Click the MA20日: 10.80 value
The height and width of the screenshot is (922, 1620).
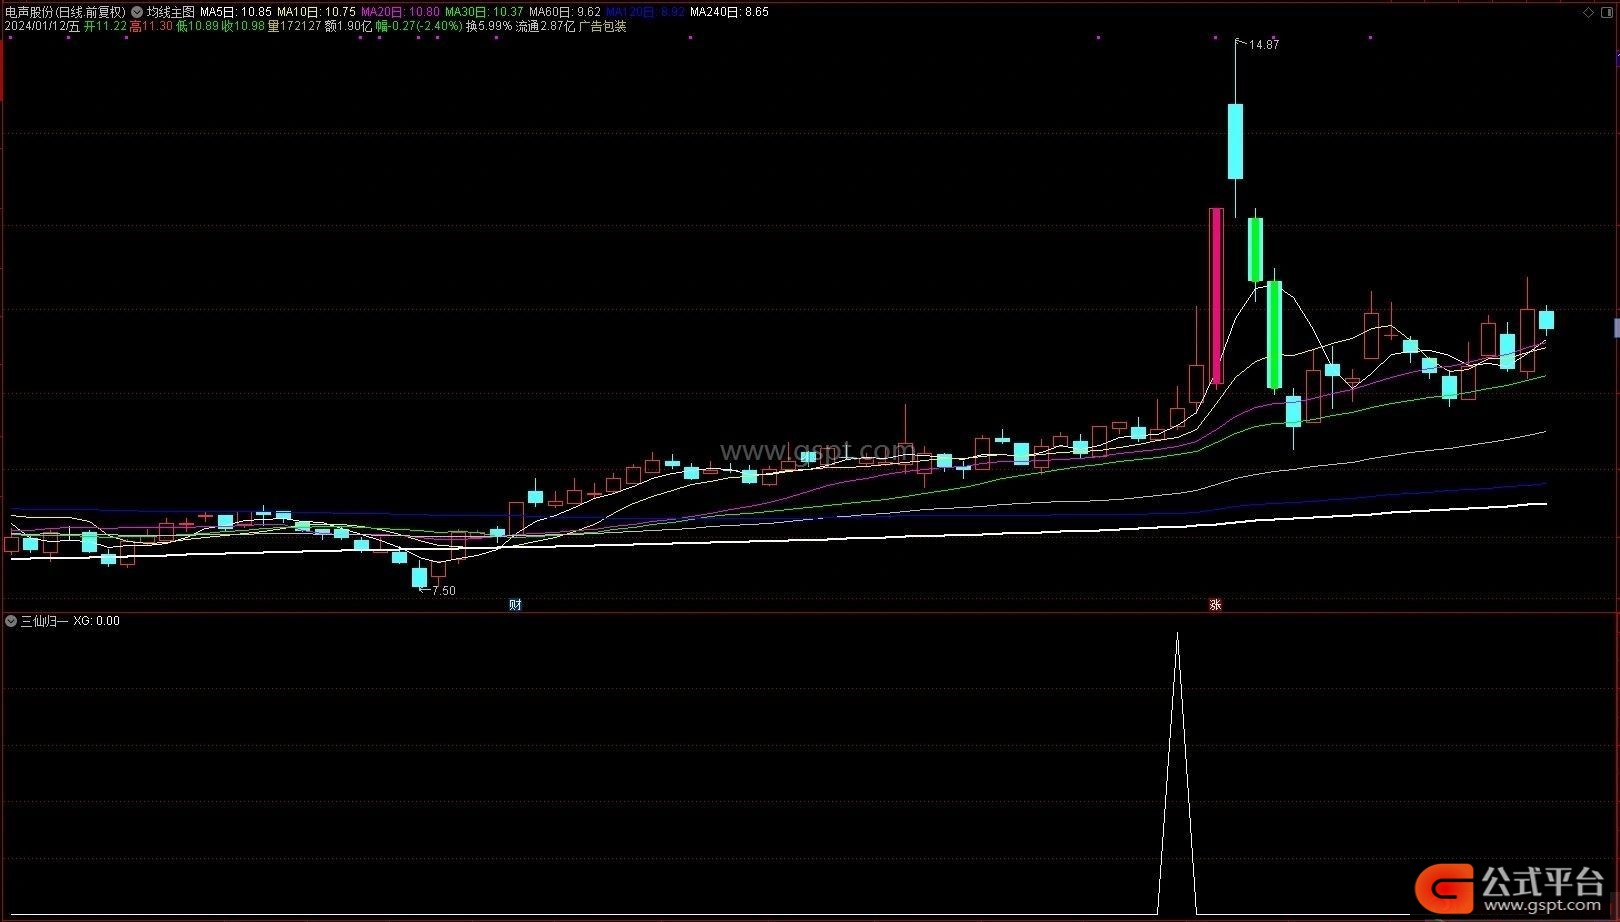[400, 12]
